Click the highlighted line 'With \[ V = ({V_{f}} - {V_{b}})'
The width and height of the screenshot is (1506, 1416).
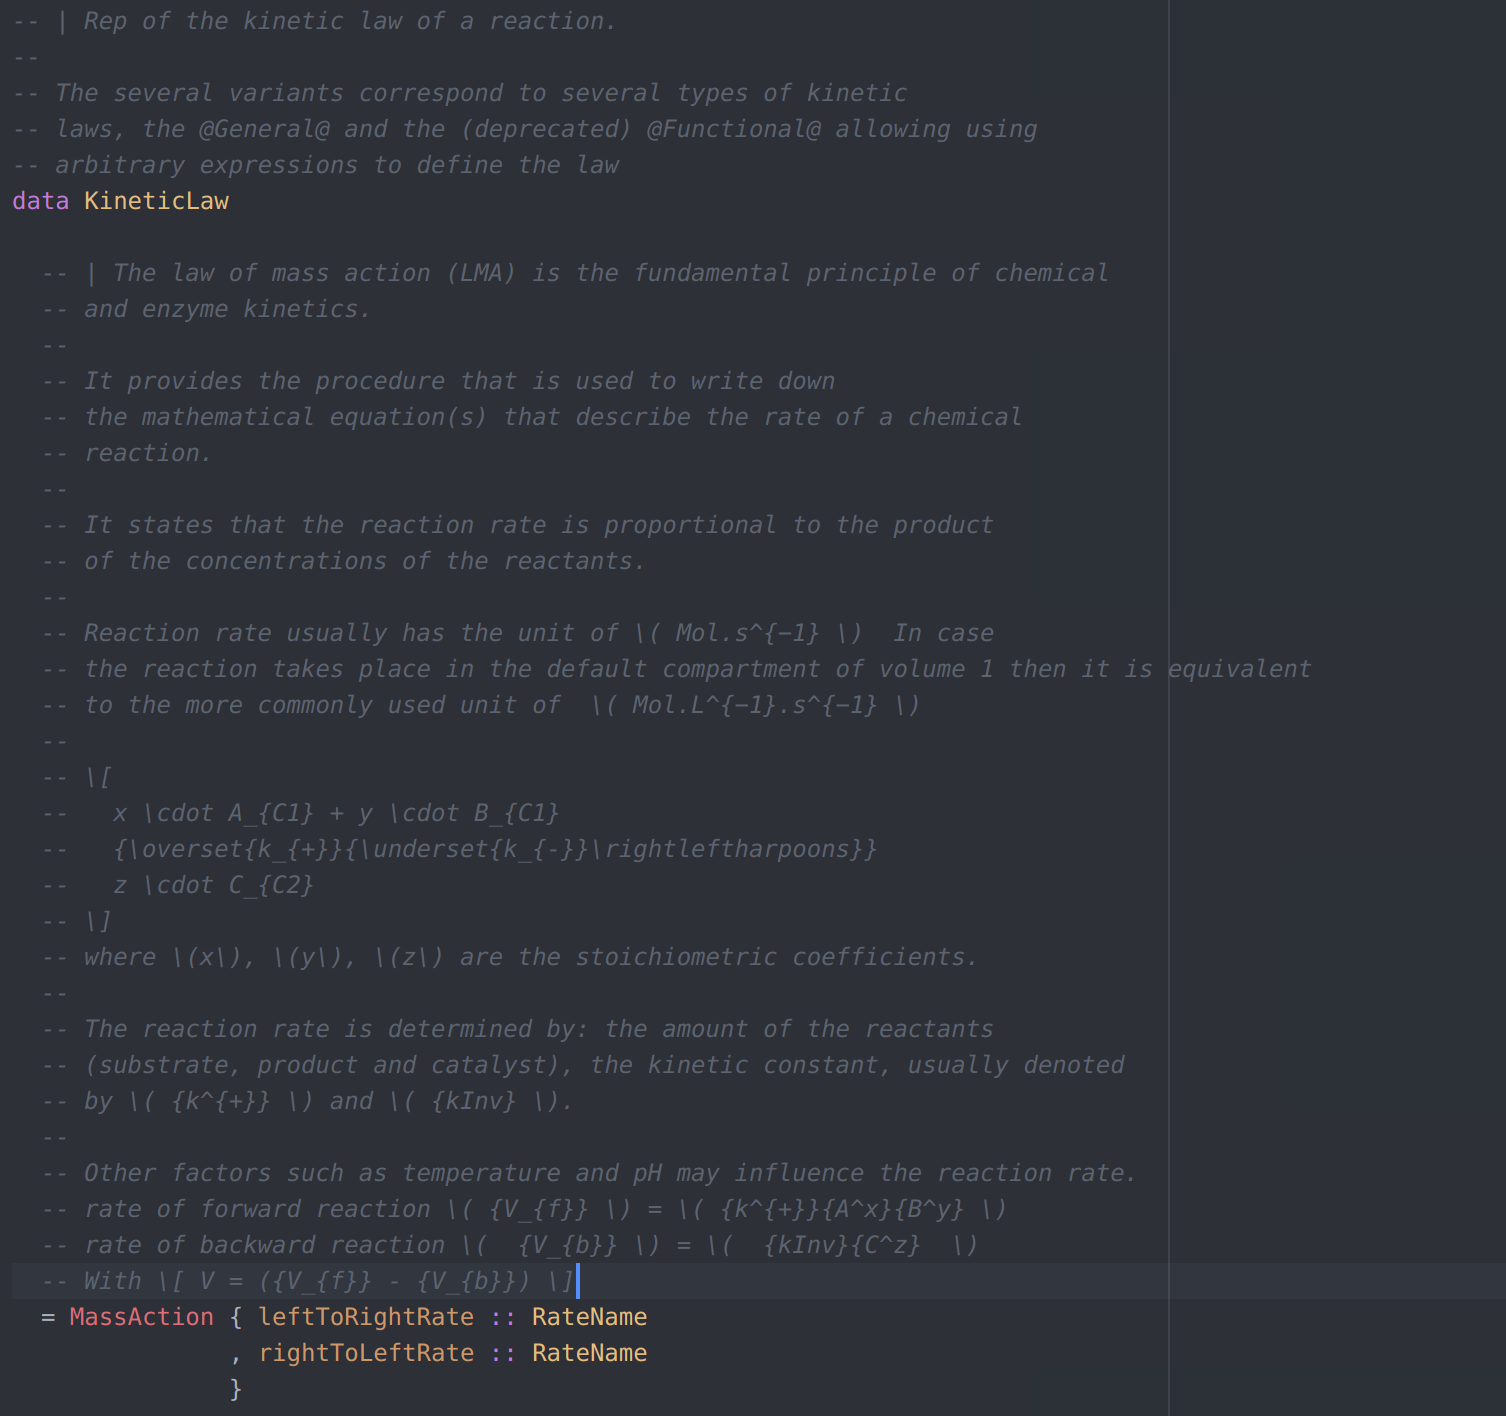[x=329, y=1281]
